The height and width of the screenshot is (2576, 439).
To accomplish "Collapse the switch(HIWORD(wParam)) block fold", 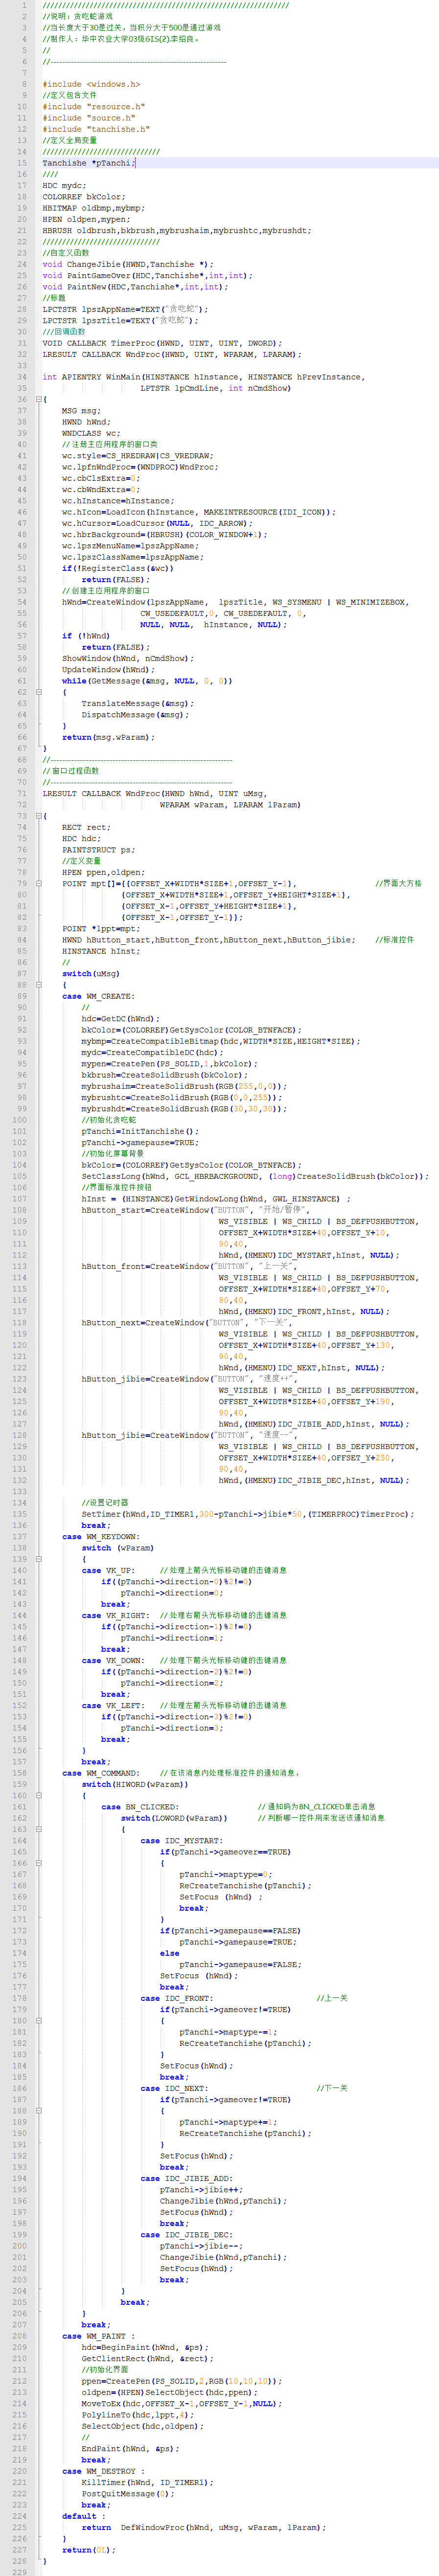I will (x=38, y=1795).
